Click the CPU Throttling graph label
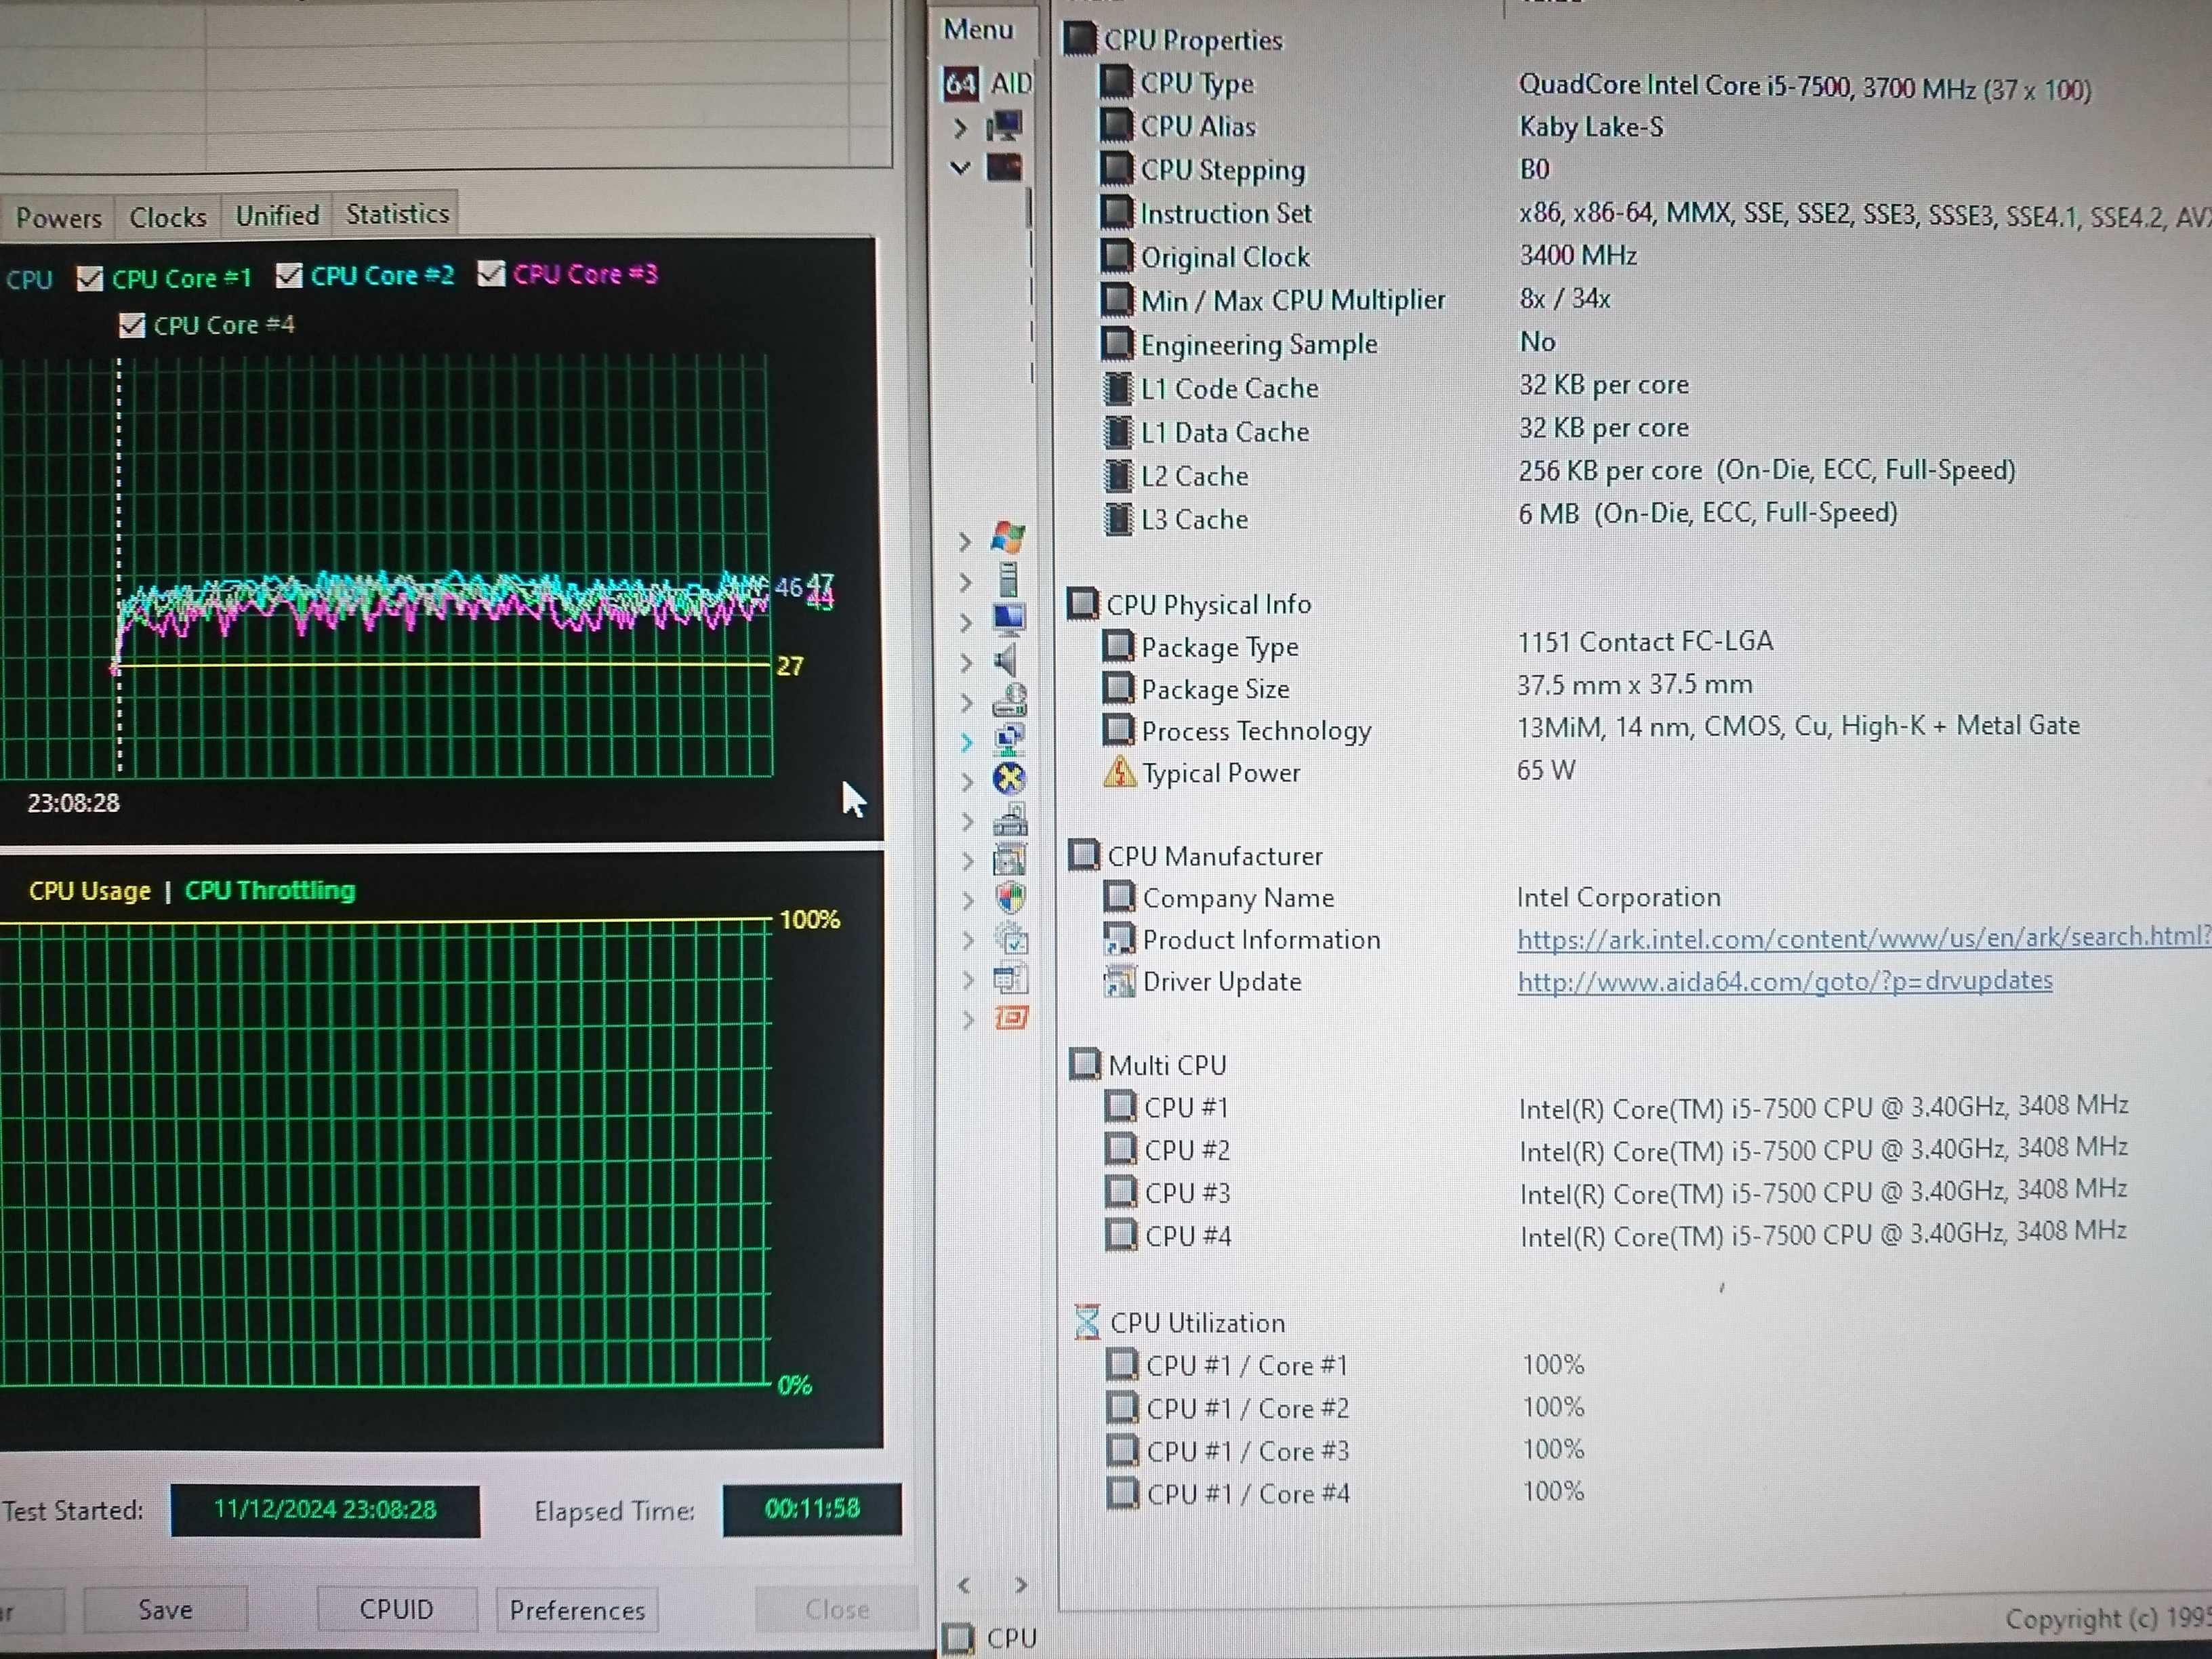 pyautogui.click(x=270, y=889)
